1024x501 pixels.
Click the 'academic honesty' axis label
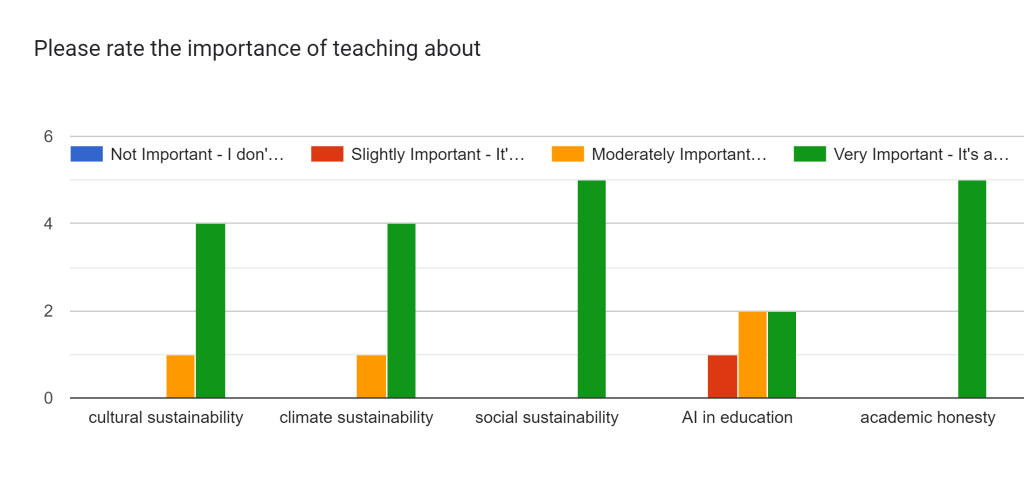(x=928, y=418)
